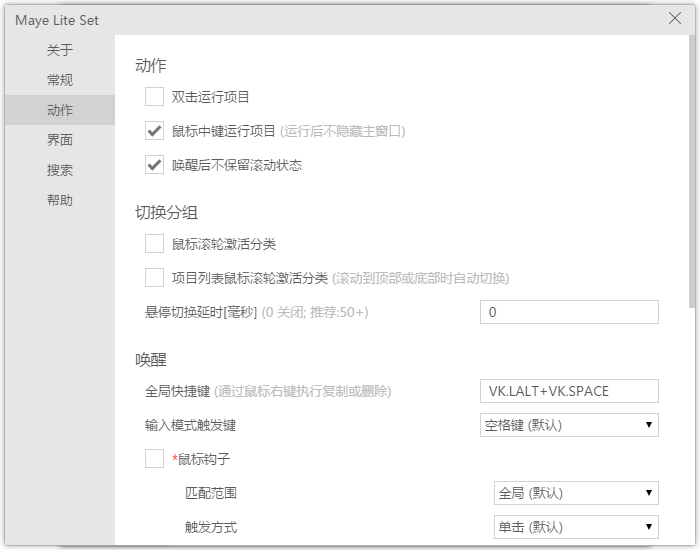Open the 输入模式触发键 dropdown

click(x=569, y=425)
